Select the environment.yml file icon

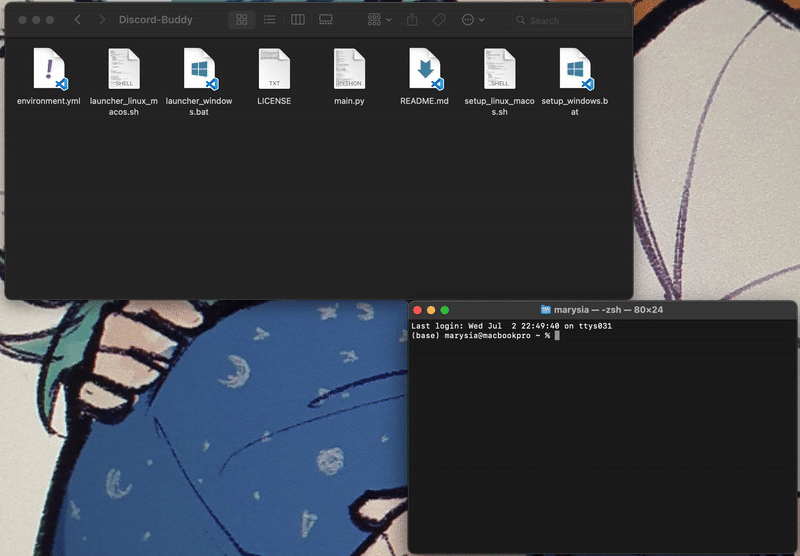[x=49, y=69]
